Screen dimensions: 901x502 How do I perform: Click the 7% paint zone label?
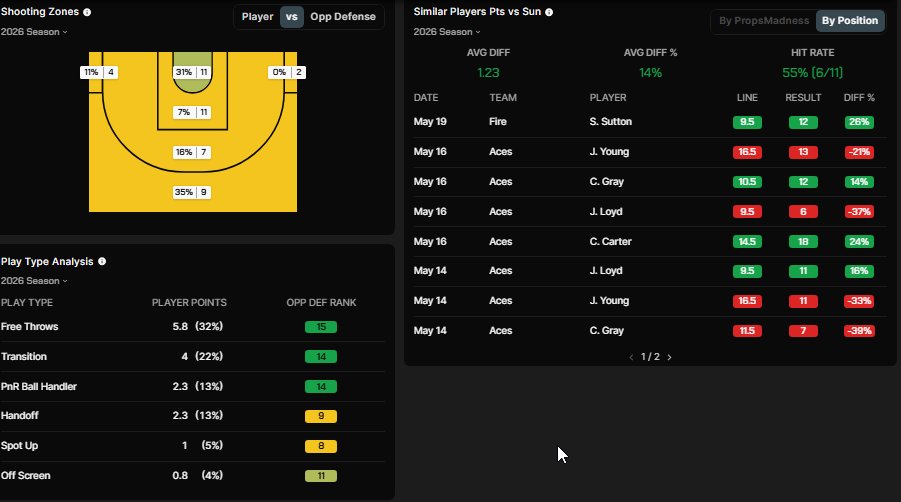pos(192,113)
